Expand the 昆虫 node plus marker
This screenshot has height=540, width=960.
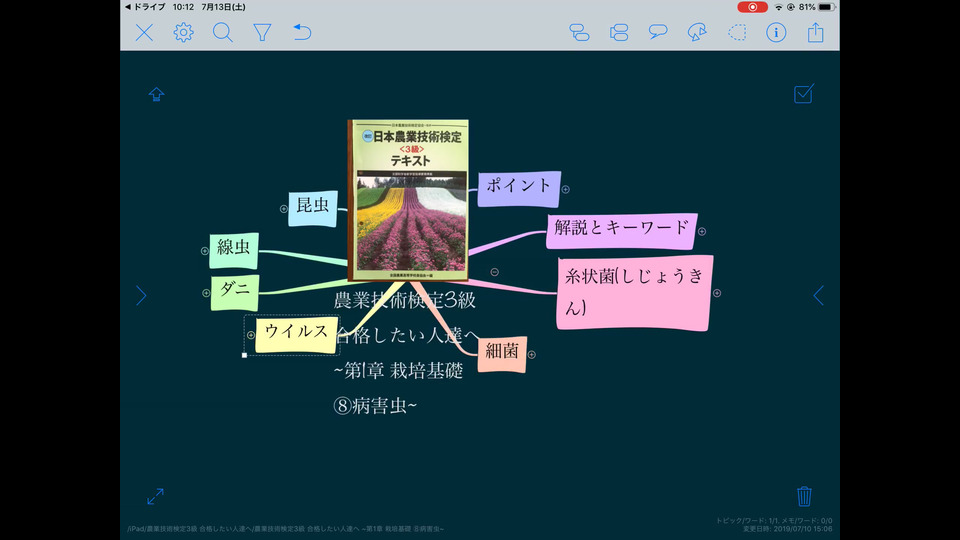283,209
